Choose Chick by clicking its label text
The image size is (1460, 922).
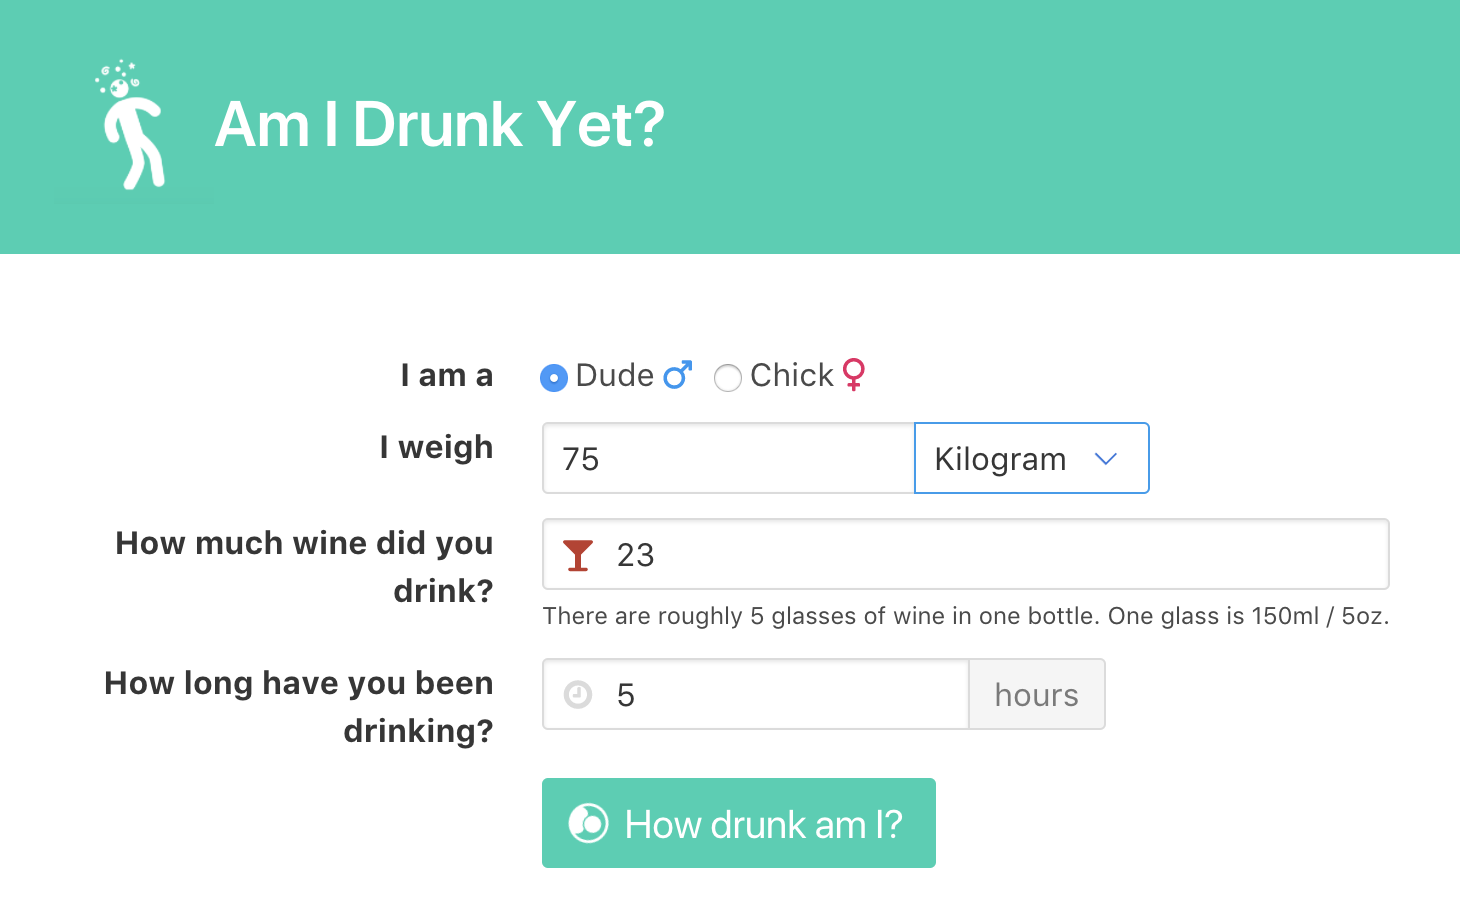(x=790, y=375)
